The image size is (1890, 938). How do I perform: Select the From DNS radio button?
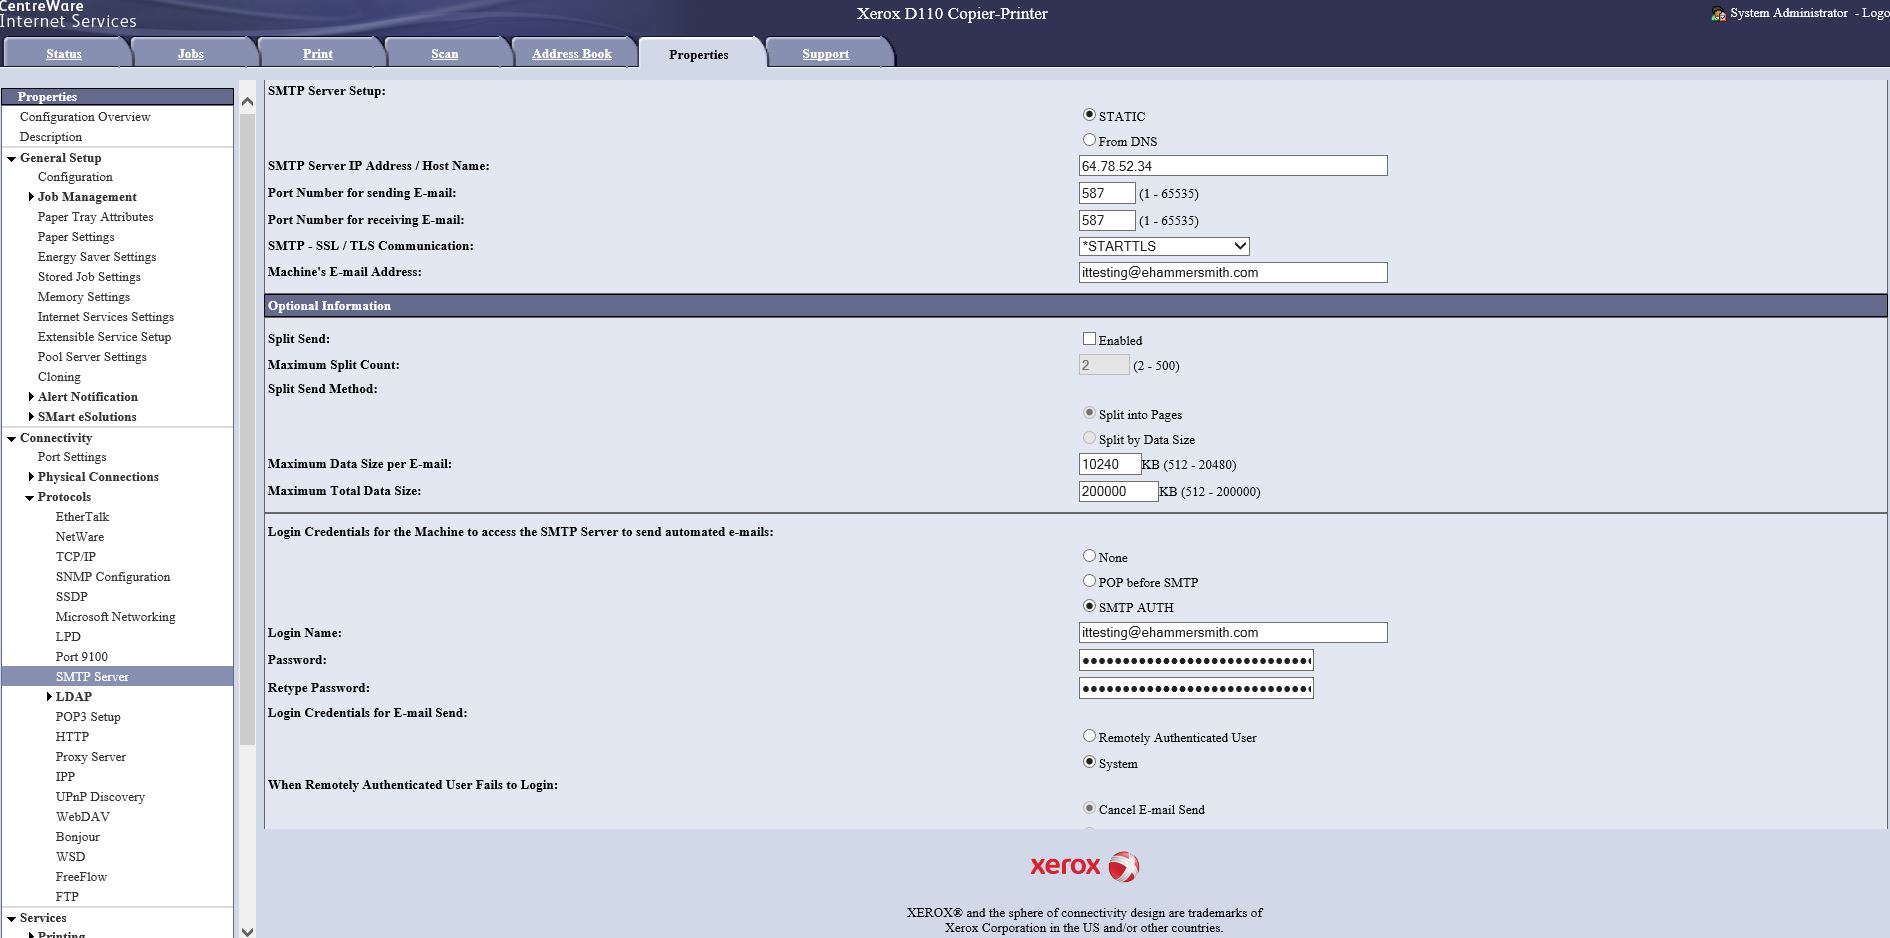[1089, 140]
